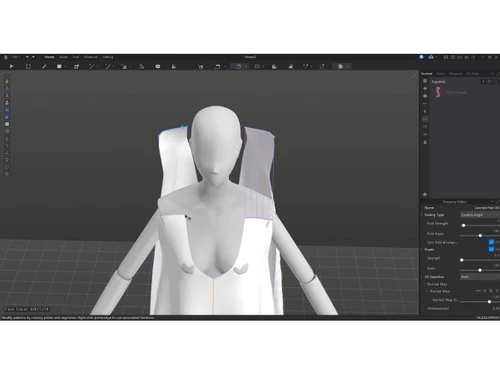Viewport: 500px width, 375px height.
Task: Click the avatar icon in right panel sidebar
Action: click(x=425, y=142)
